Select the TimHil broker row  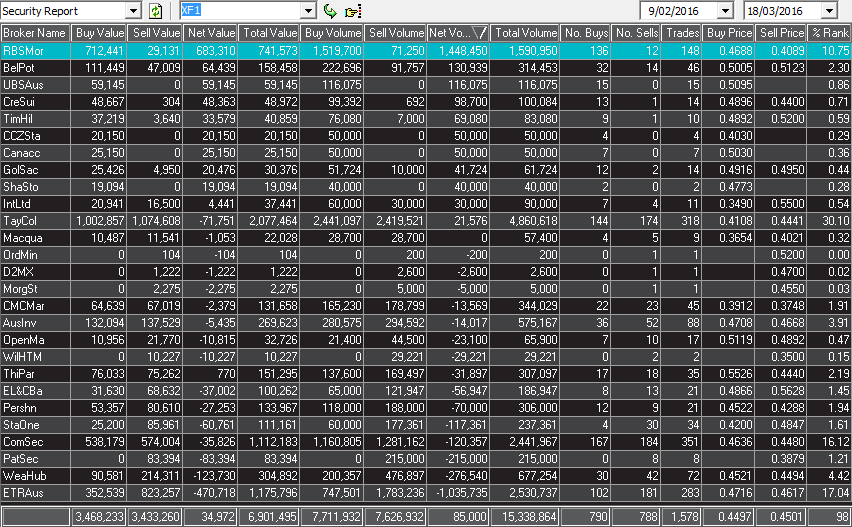coord(426,119)
